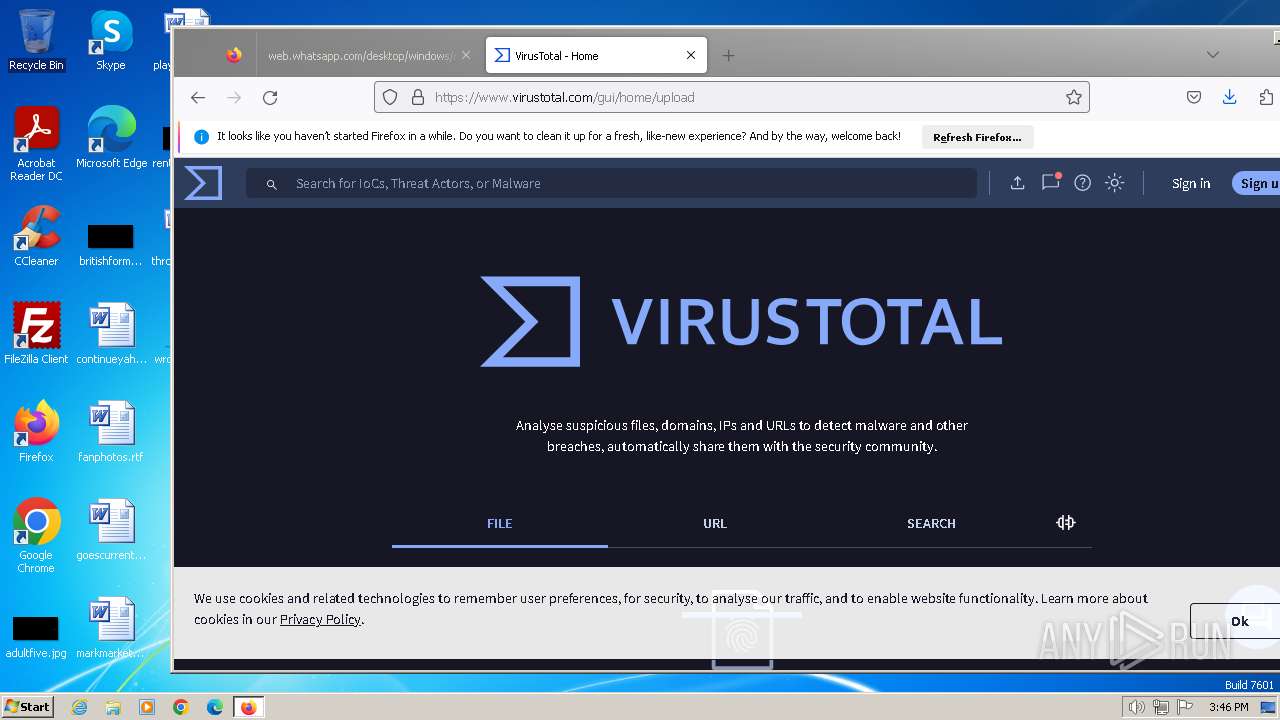The height and width of the screenshot is (720, 1280).
Task: Open notifications chat icon in VirusTotal header
Action: coord(1050,182)
